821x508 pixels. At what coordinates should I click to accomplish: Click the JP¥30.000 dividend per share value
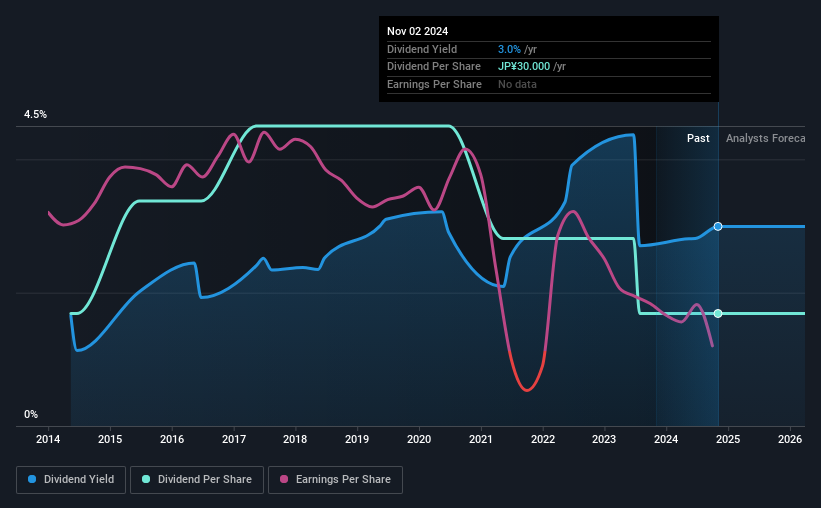[524, 67]
